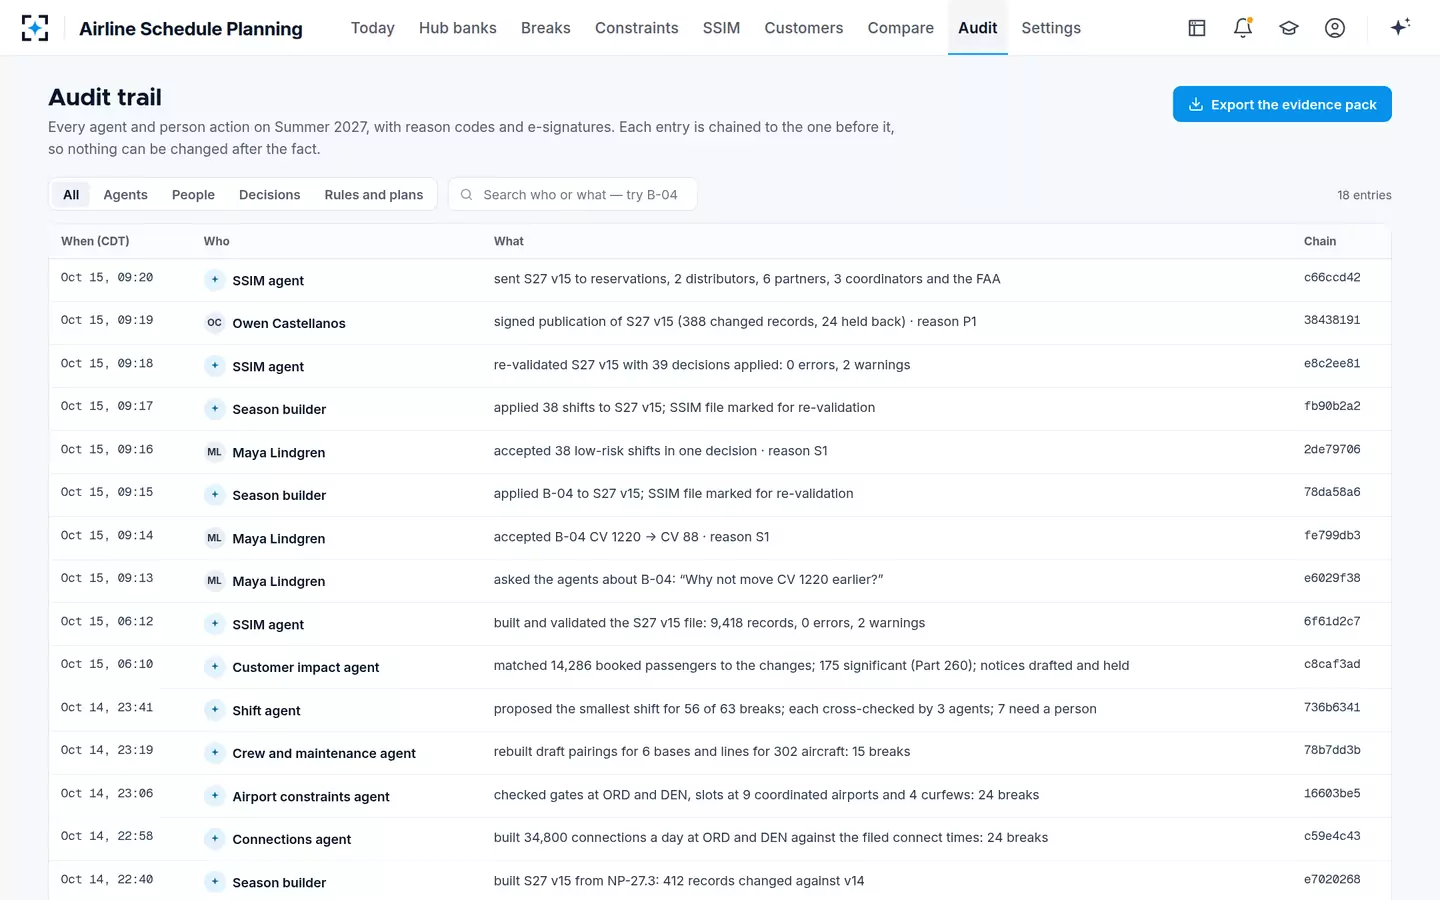Image resolution: width=1440 pixels, height=900 pixels.
Task: Click the Oct 14, 23:41 timestamp
Action: click(x=107, y=708)
